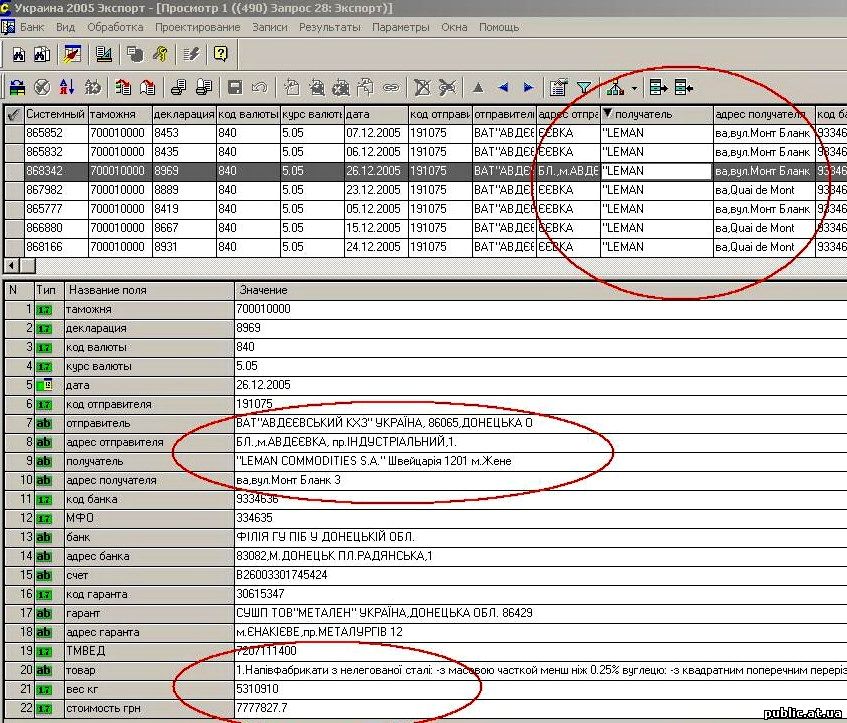Image resolution: width=847 pixels, height=723 pixels.
Task: Open the Вид menu
Action: point(65,27)
